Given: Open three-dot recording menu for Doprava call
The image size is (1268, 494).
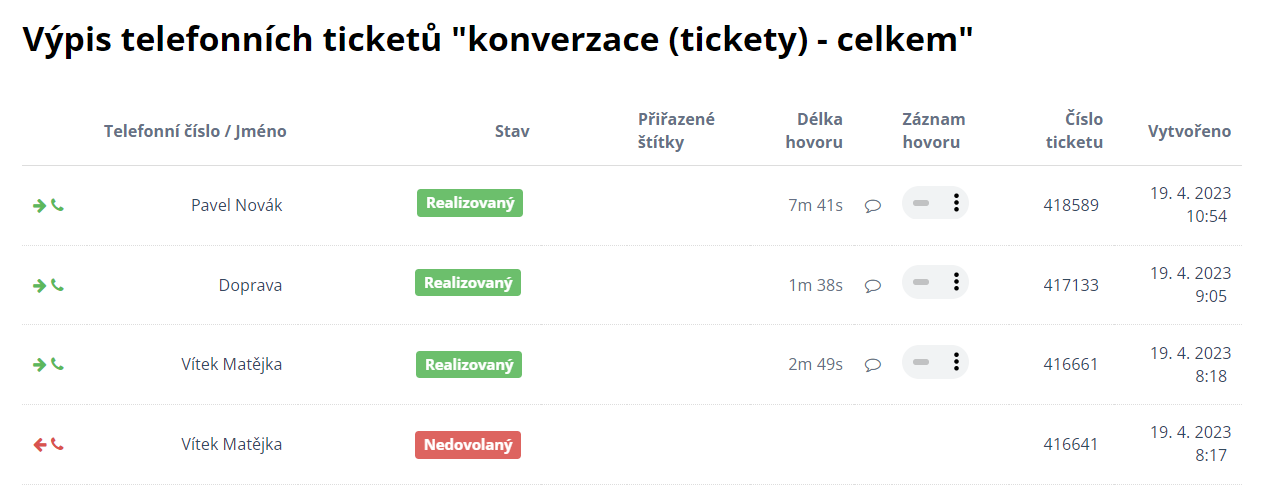Looking at the screenshot, I should 956,282.
